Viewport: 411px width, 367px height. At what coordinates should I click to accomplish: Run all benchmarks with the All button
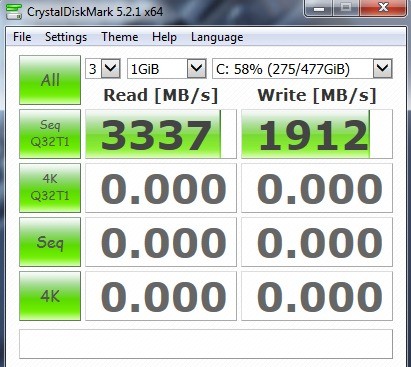(50, 80)
